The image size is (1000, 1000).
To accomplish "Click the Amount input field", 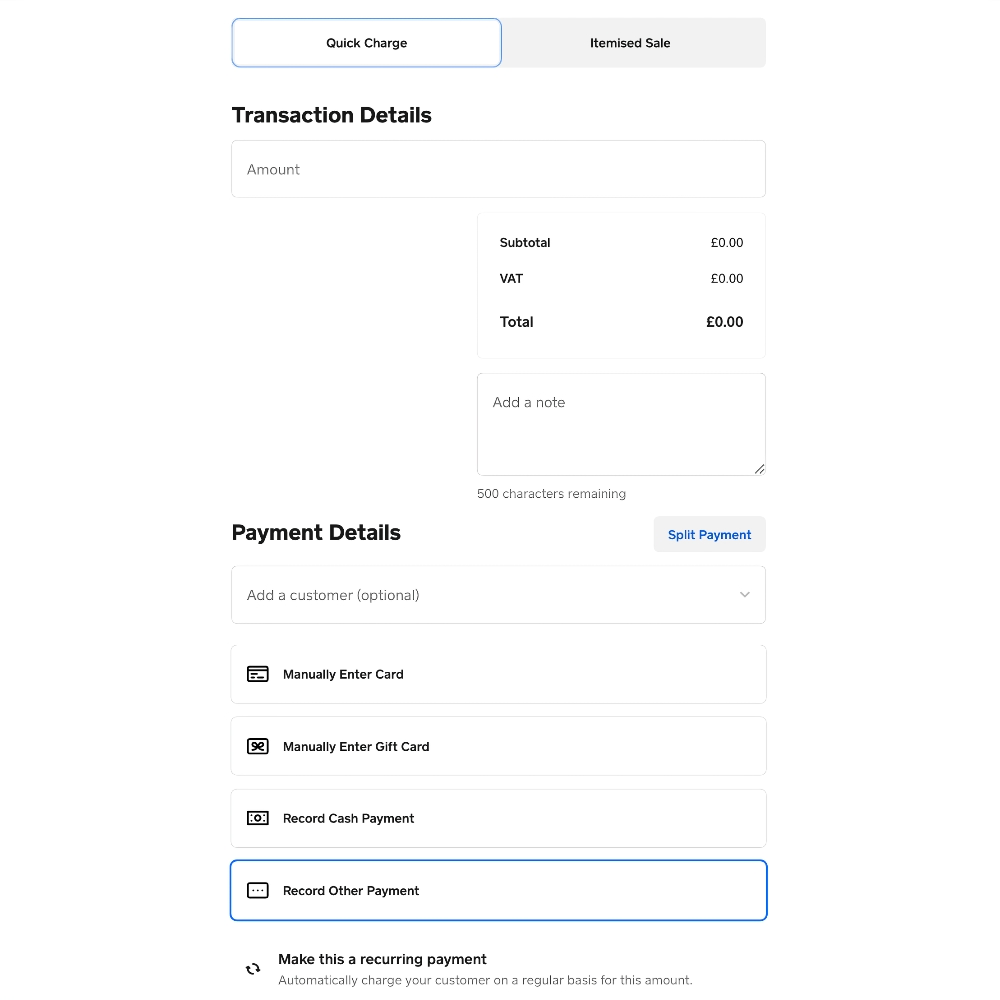I will tap(498, 169).
